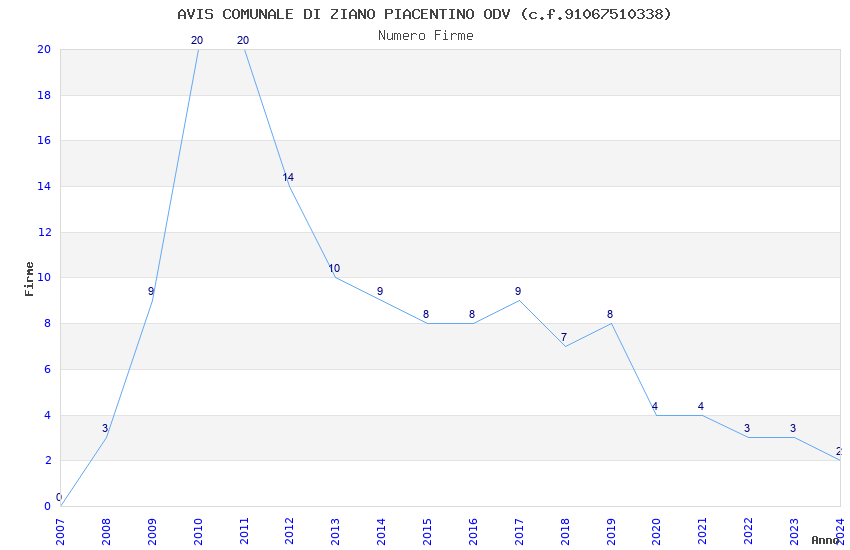Click the x-axis year label 2019
Screen dimensions: 850x550
[611, 532]
